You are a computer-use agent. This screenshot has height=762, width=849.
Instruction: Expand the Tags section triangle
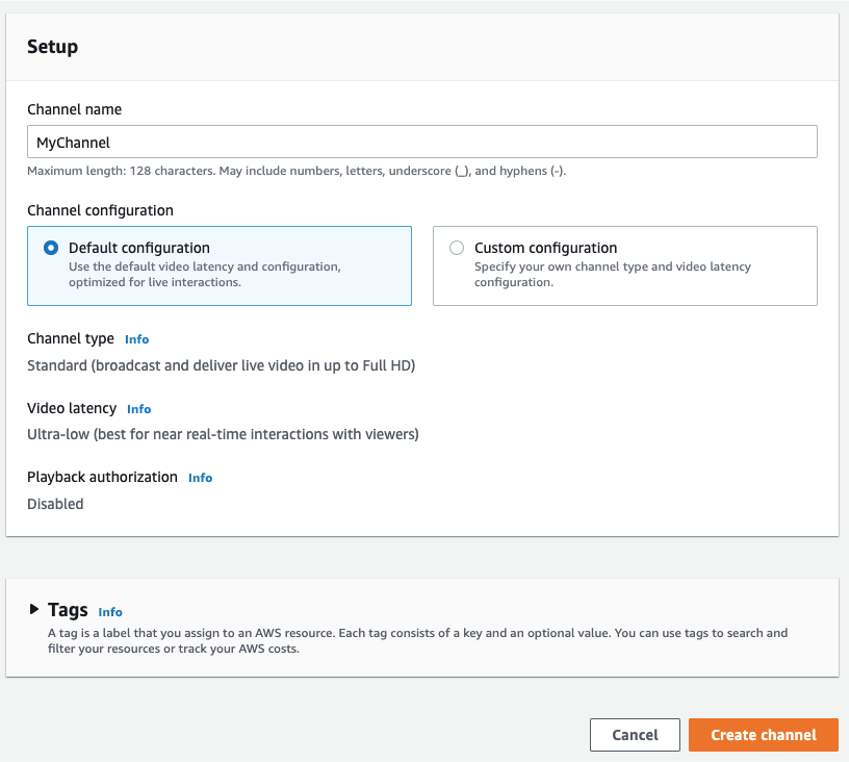point(34,609)
